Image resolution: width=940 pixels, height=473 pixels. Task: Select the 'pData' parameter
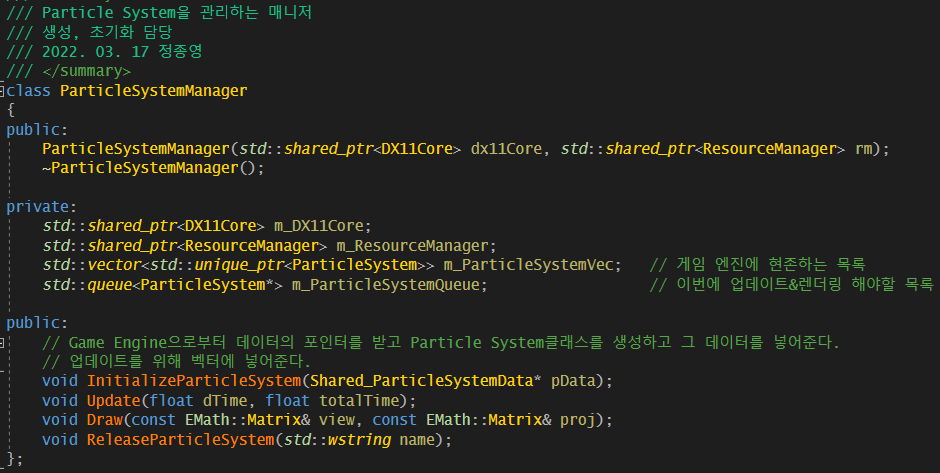tap(573, 381)
